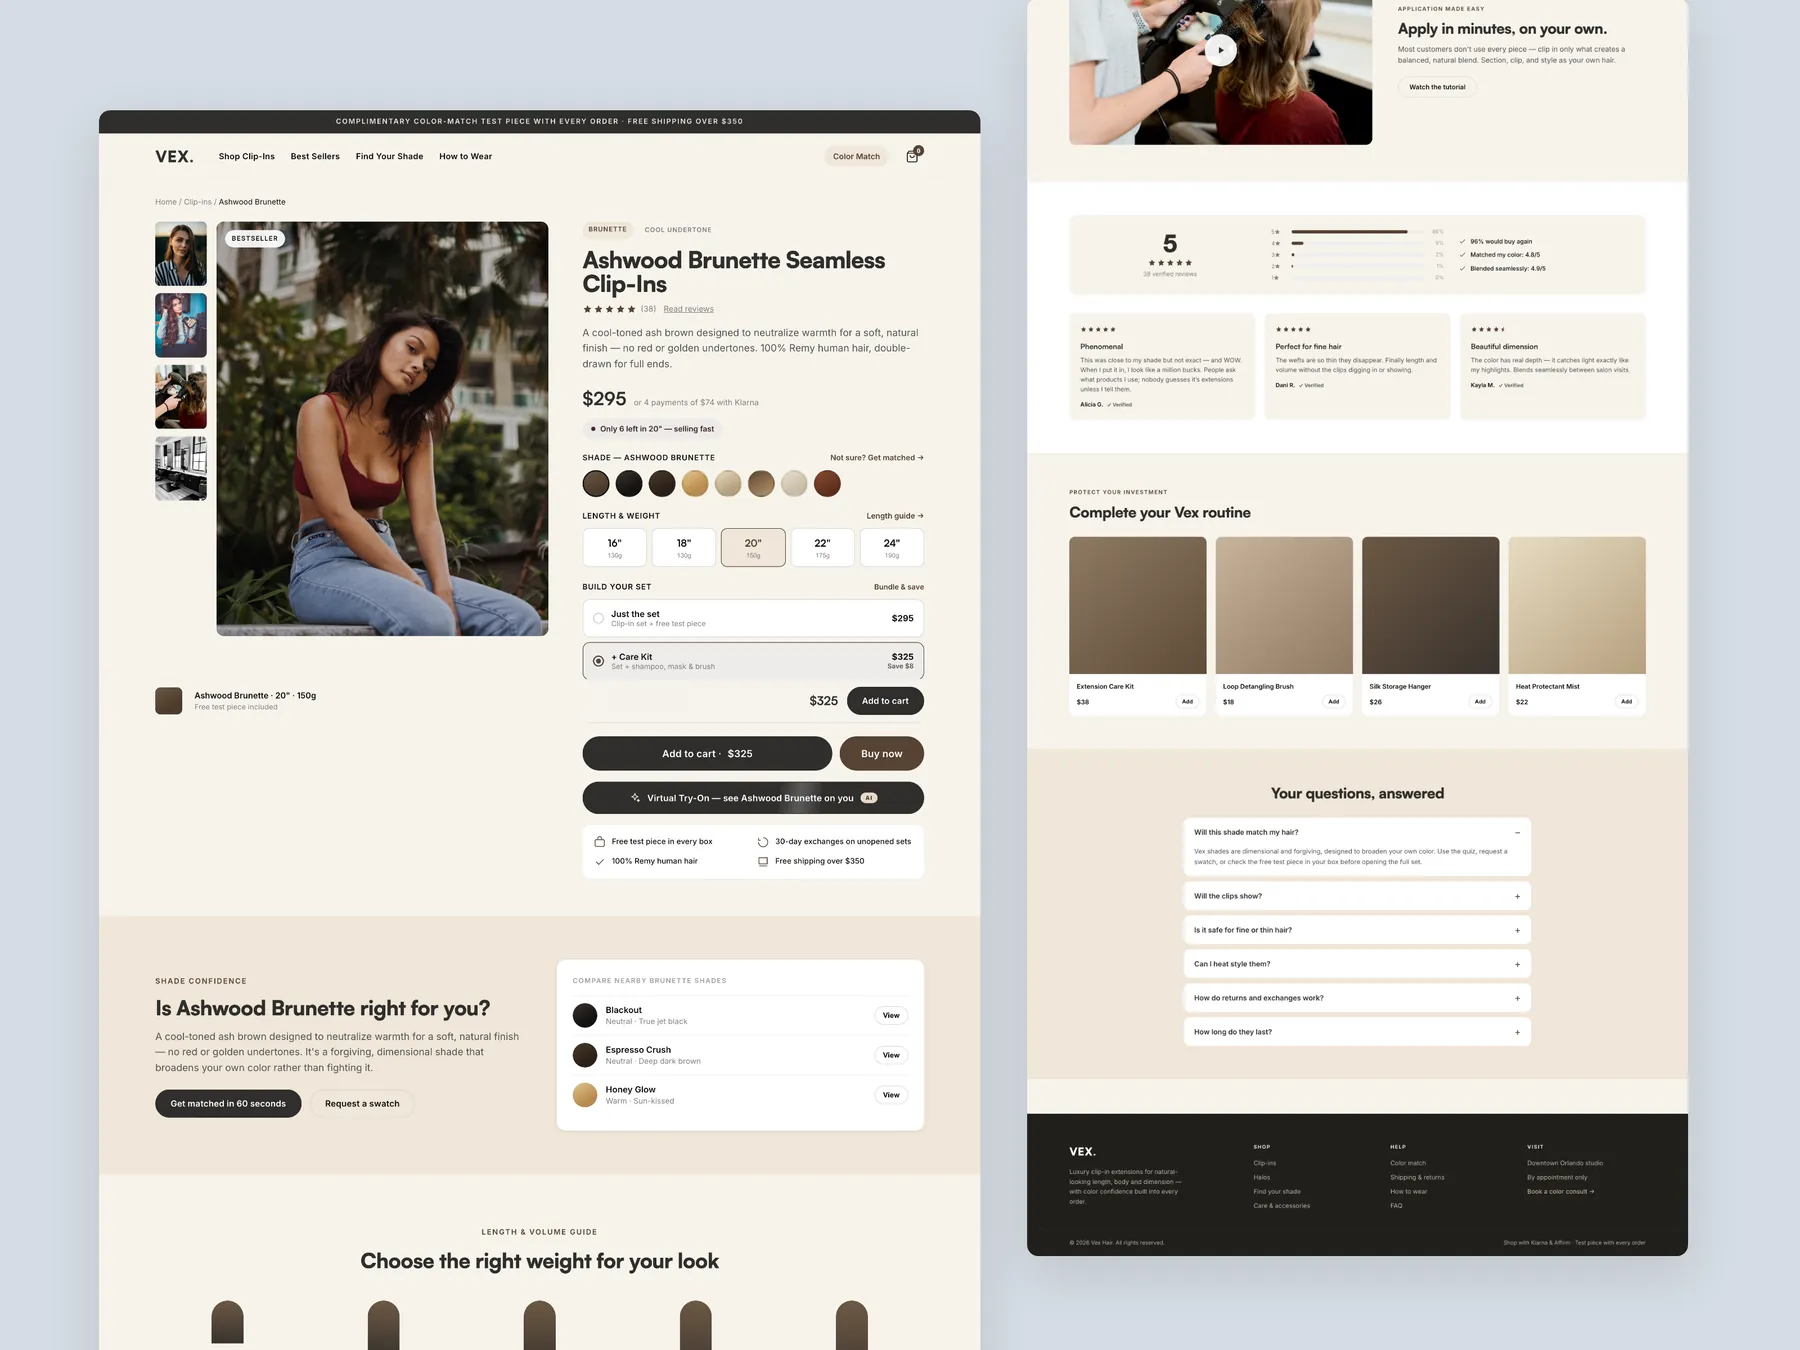Select second product thumbnail with teal background
This screenshot has height=1350, width=1800.
(x=181, y=325)
